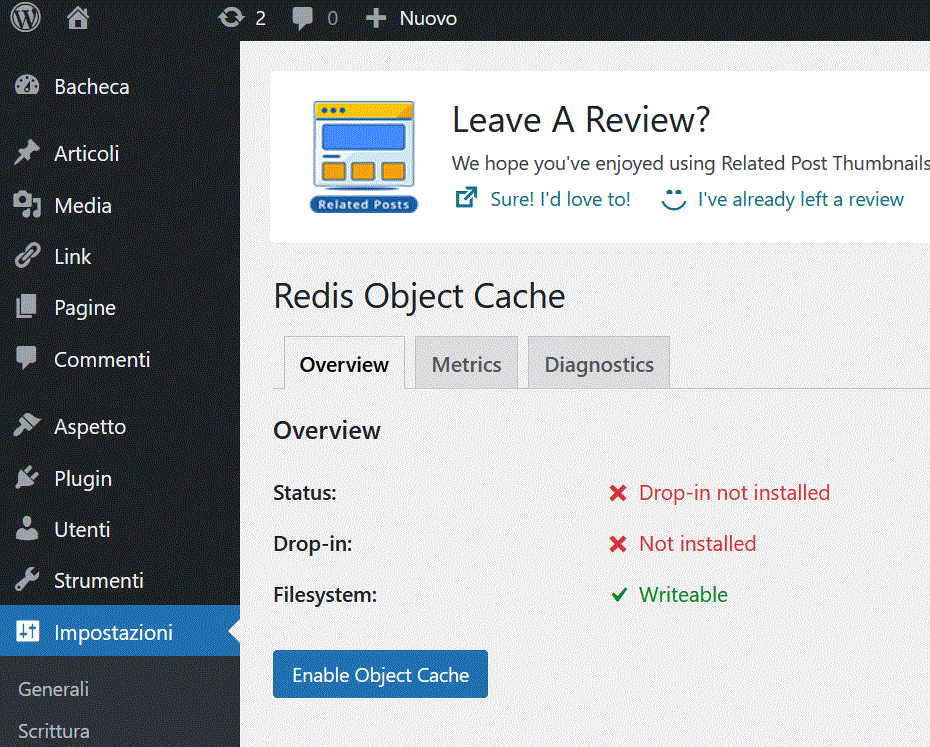Click the "Sure! I'd love to!" link
The width and height of the screenshot is (930, 747).
point(560,199)
